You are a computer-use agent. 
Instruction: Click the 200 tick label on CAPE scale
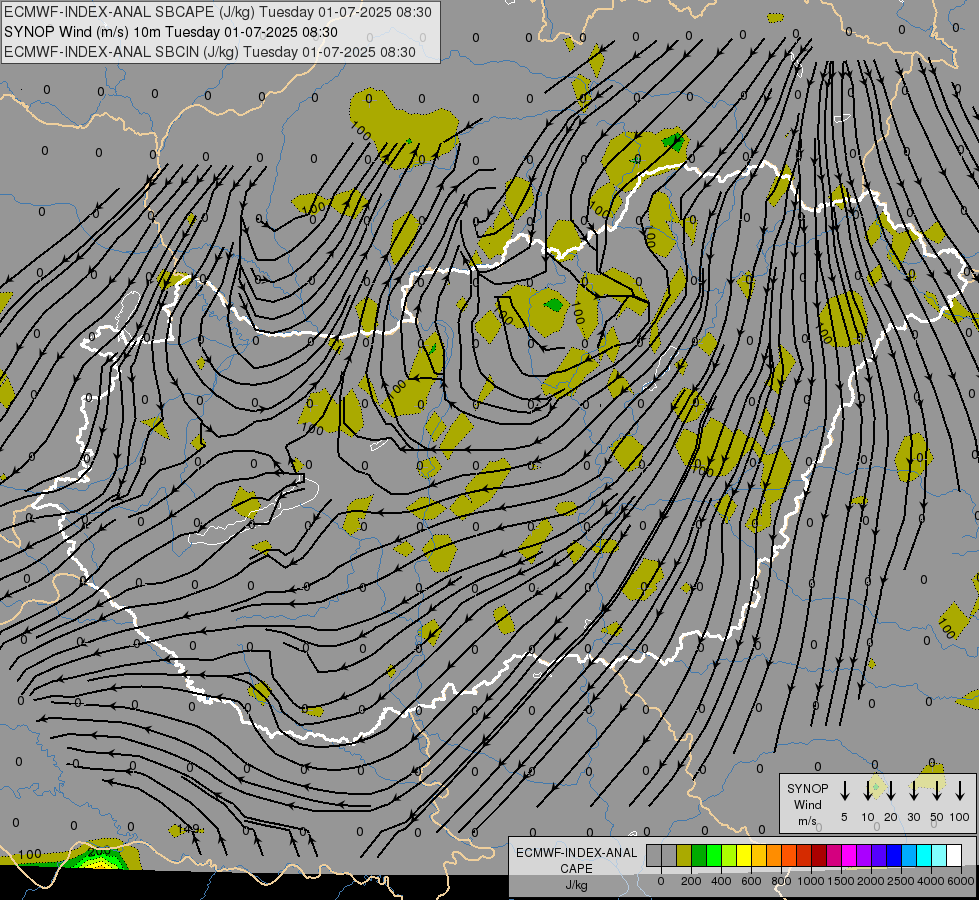click(x=691, y=881)
